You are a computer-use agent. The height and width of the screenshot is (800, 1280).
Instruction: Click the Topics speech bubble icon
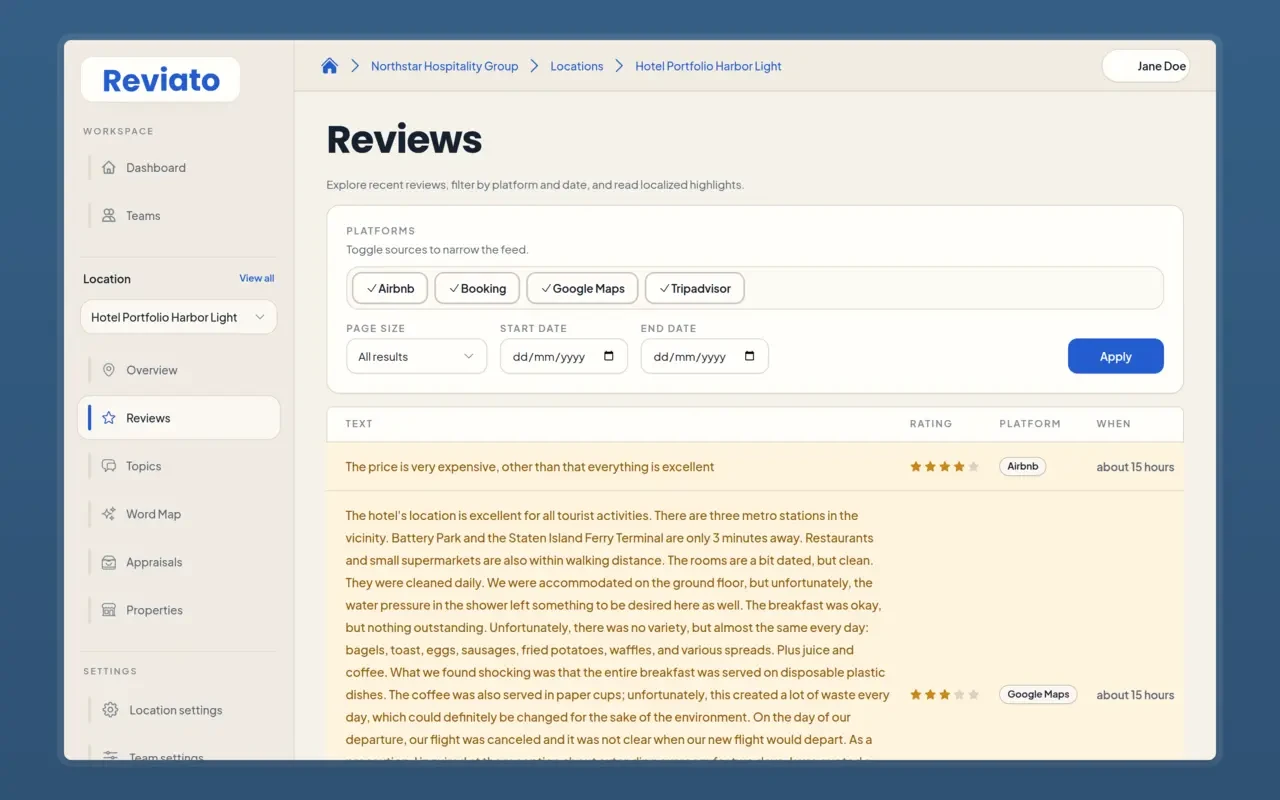pos(109,466)
